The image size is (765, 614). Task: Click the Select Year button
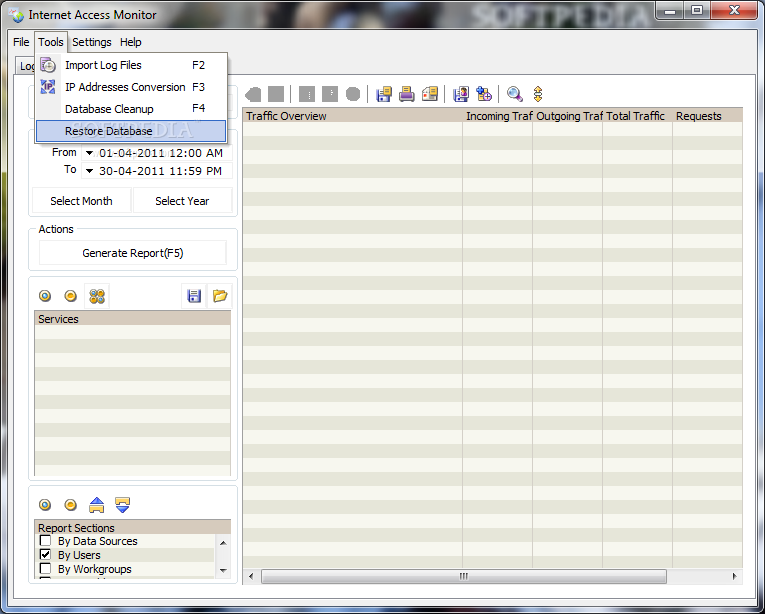(182, 201)
